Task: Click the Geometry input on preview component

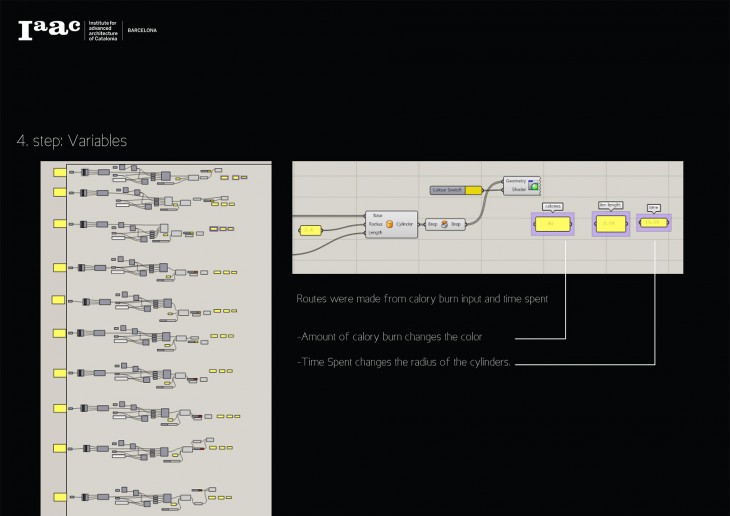Action: click(516, 181)
